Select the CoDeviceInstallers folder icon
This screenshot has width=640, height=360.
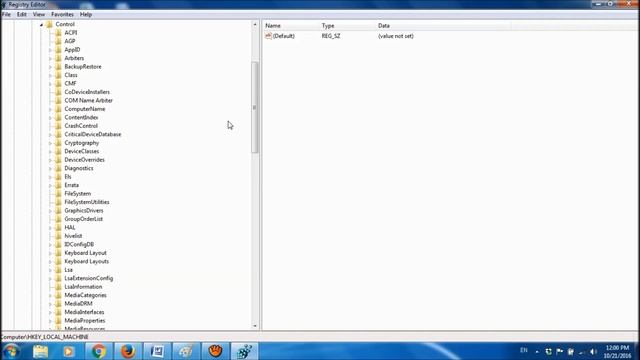(58, 92)
